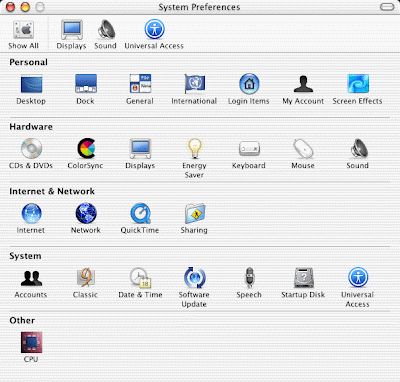This screenshot has width=400, height=382.
Task: Open the Classic preferences icon
Action: 86,277
